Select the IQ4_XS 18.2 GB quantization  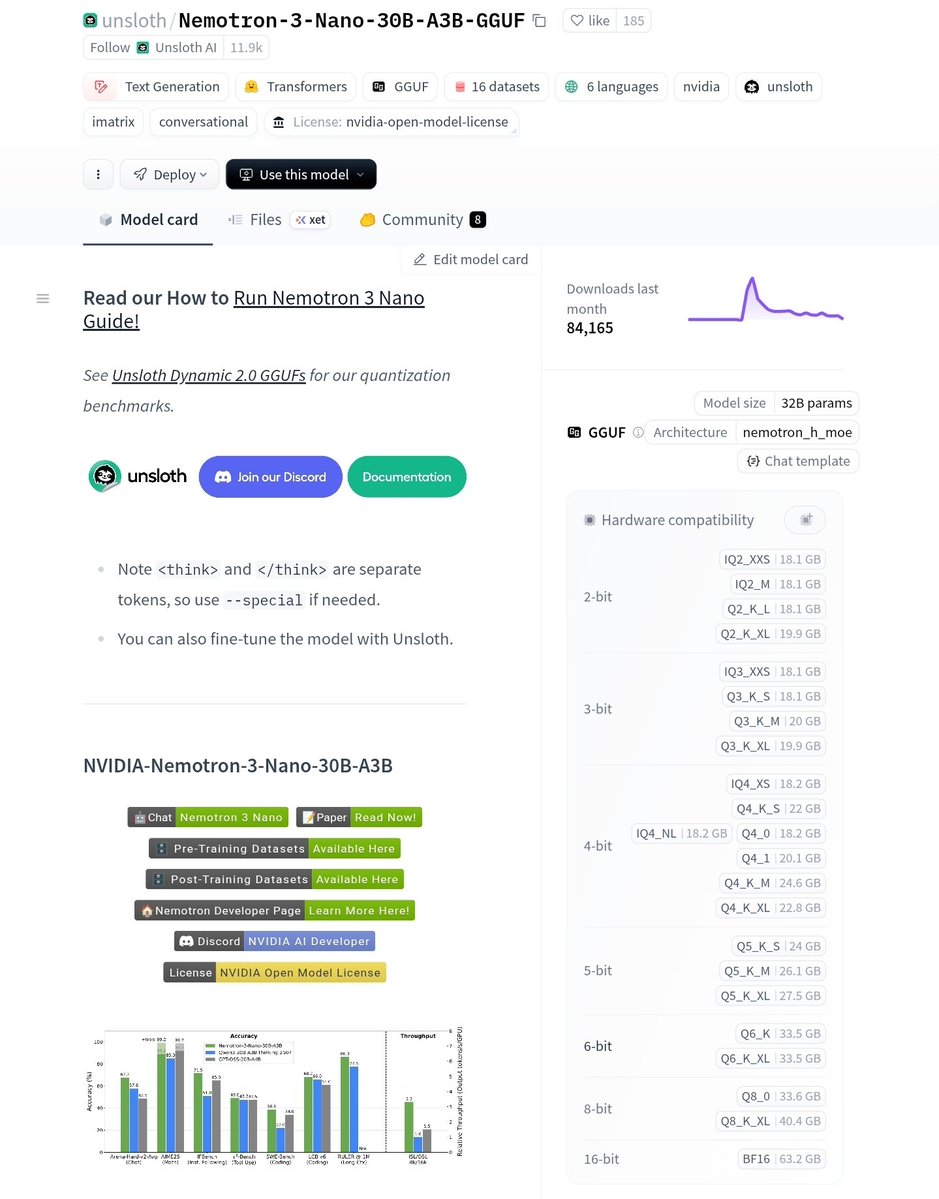click(x=775, y=784)
